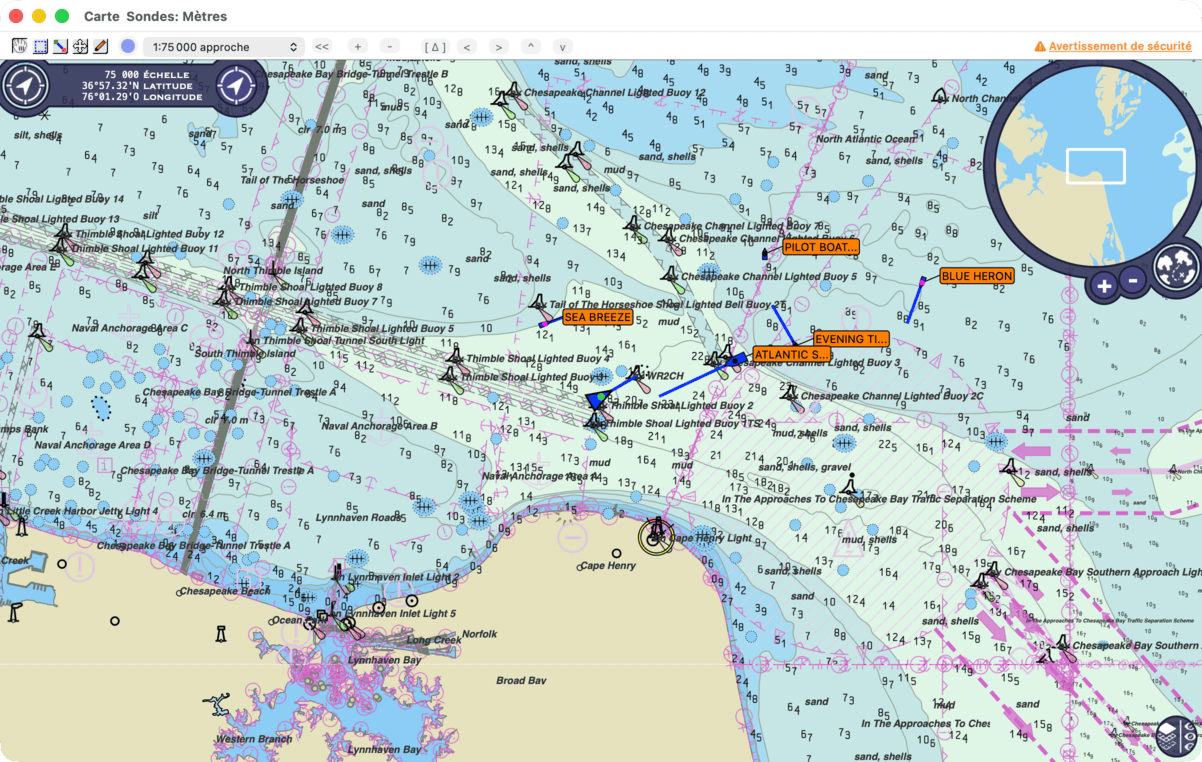Select the SEA BREEZE vessel label
The width and height of the screenshot is (1202, 762).
point(598,317)
